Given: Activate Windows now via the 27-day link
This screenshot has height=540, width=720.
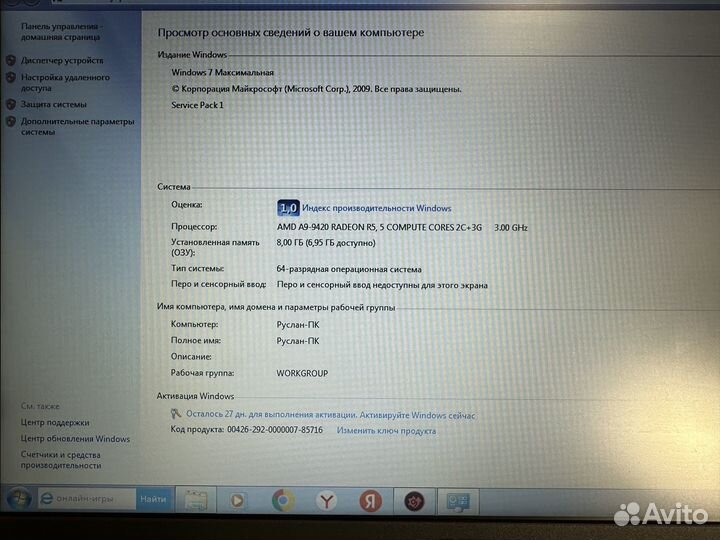Looking at the screenshot, I should coord(331,415).
